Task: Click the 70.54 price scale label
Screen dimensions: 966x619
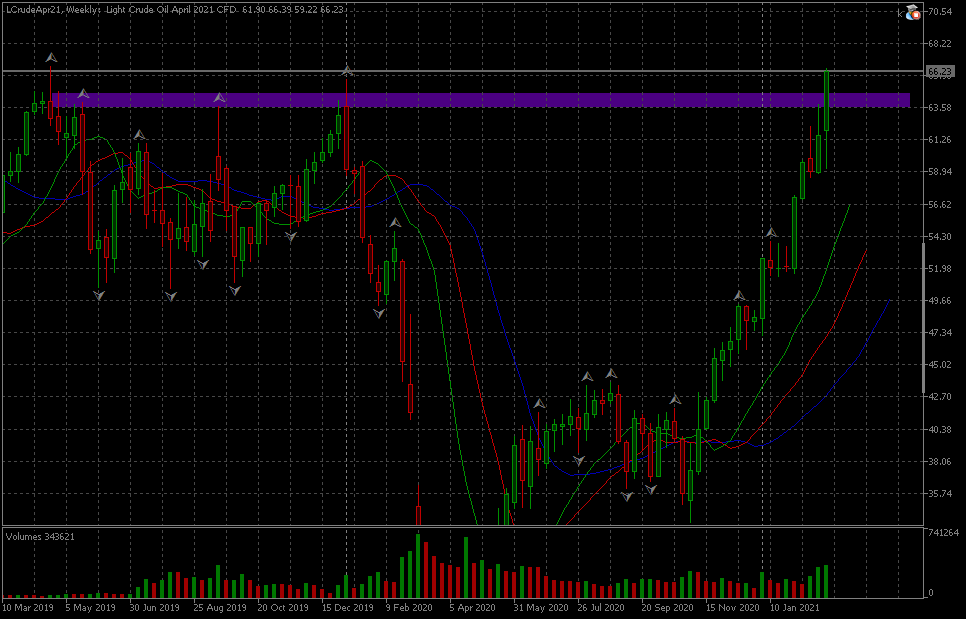Action: 940,12
